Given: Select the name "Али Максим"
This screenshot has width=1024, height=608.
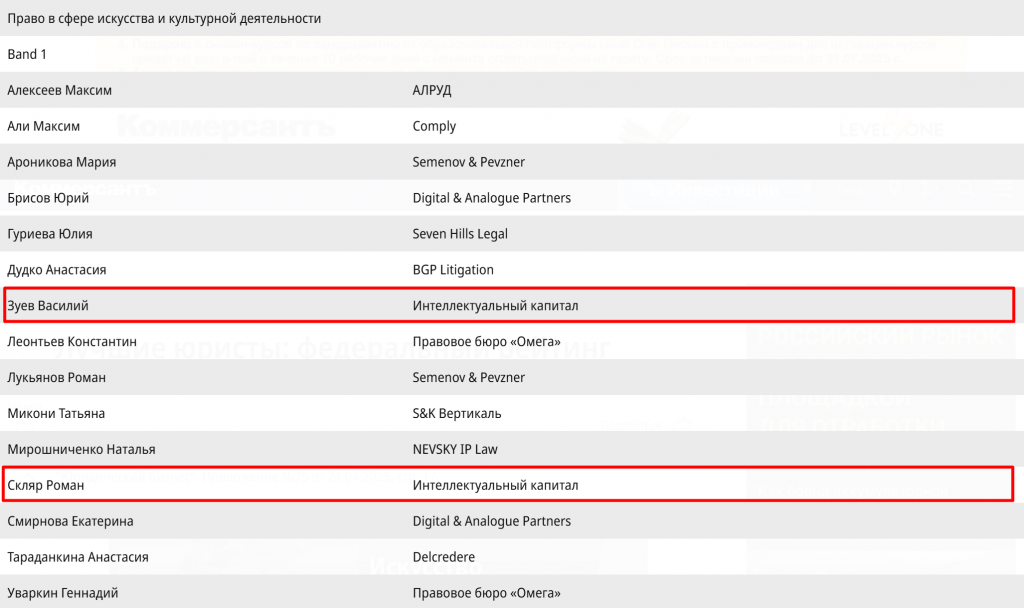Looking at the screenshot, I should pos(44,126).
